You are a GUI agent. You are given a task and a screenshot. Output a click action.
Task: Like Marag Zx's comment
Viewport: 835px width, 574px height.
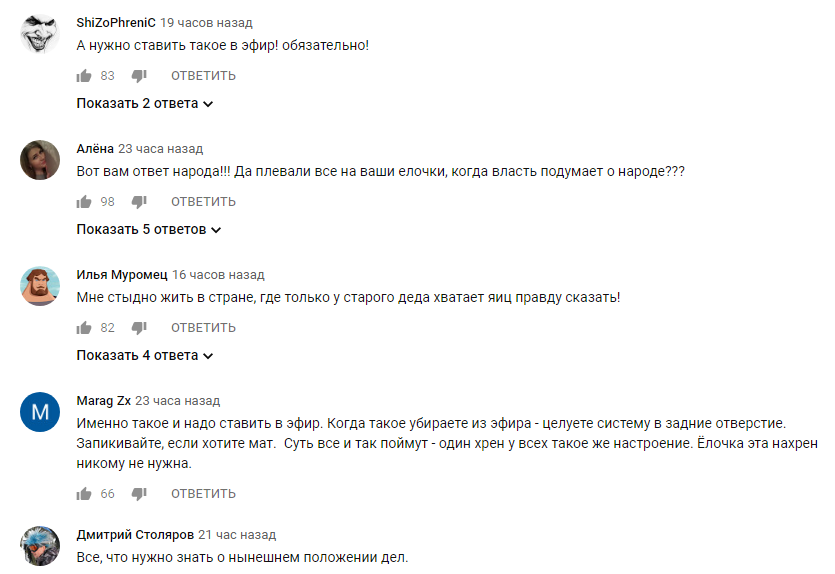[x=84, y=494]
